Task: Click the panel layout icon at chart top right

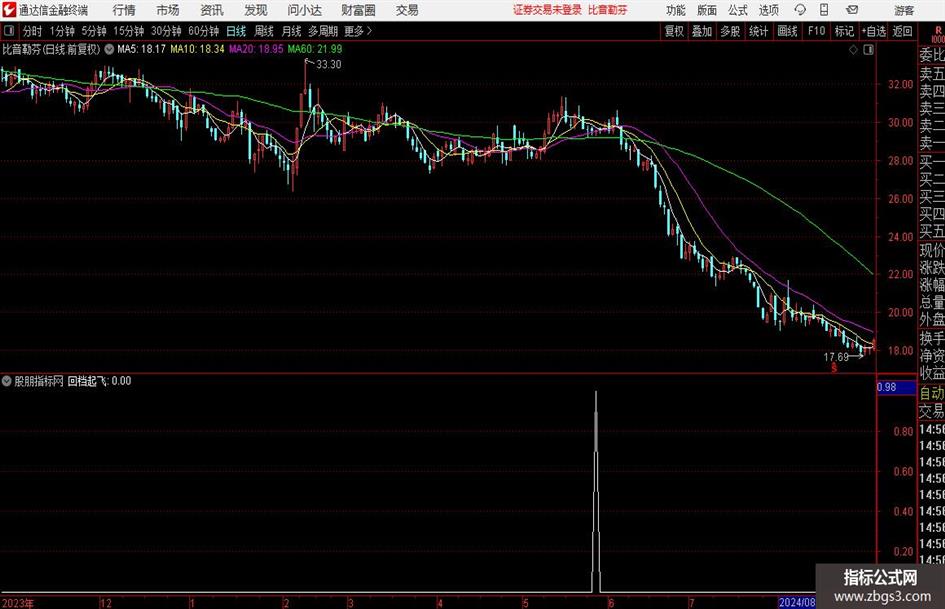Action: point(868,49)
